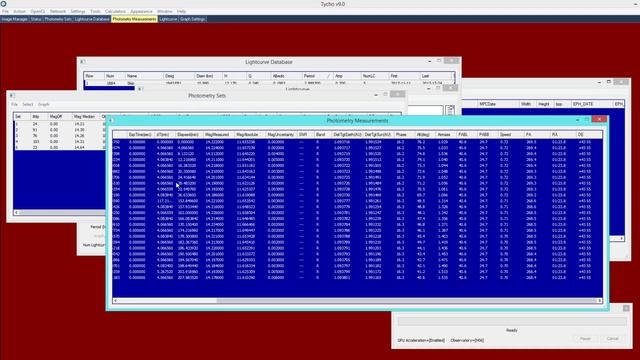Close the Photometry Measurements window
640x360 pixels.
[x=599, y=119]
